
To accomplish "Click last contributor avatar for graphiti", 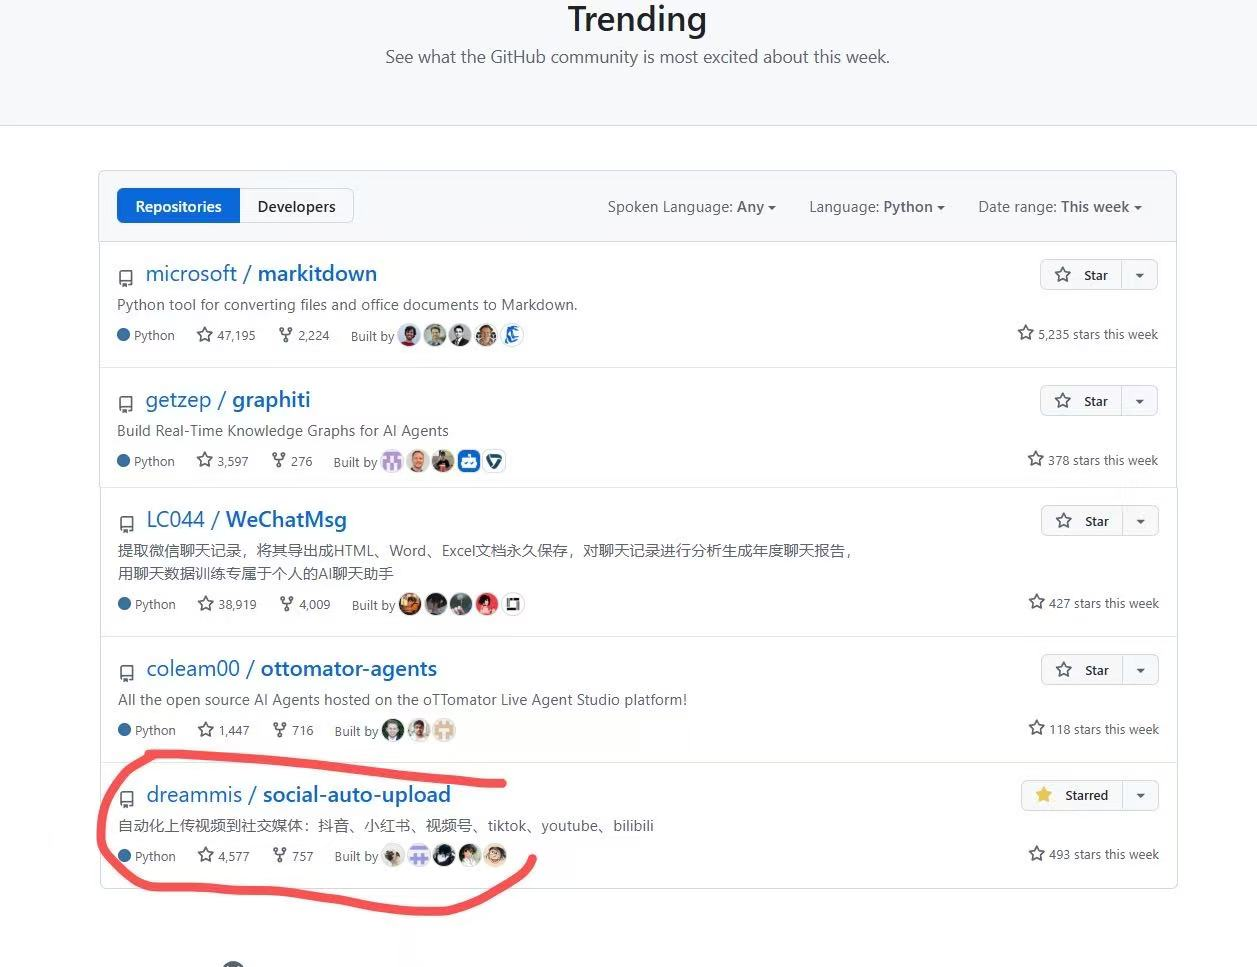I will pyautogui.click(x=494, y=461).
